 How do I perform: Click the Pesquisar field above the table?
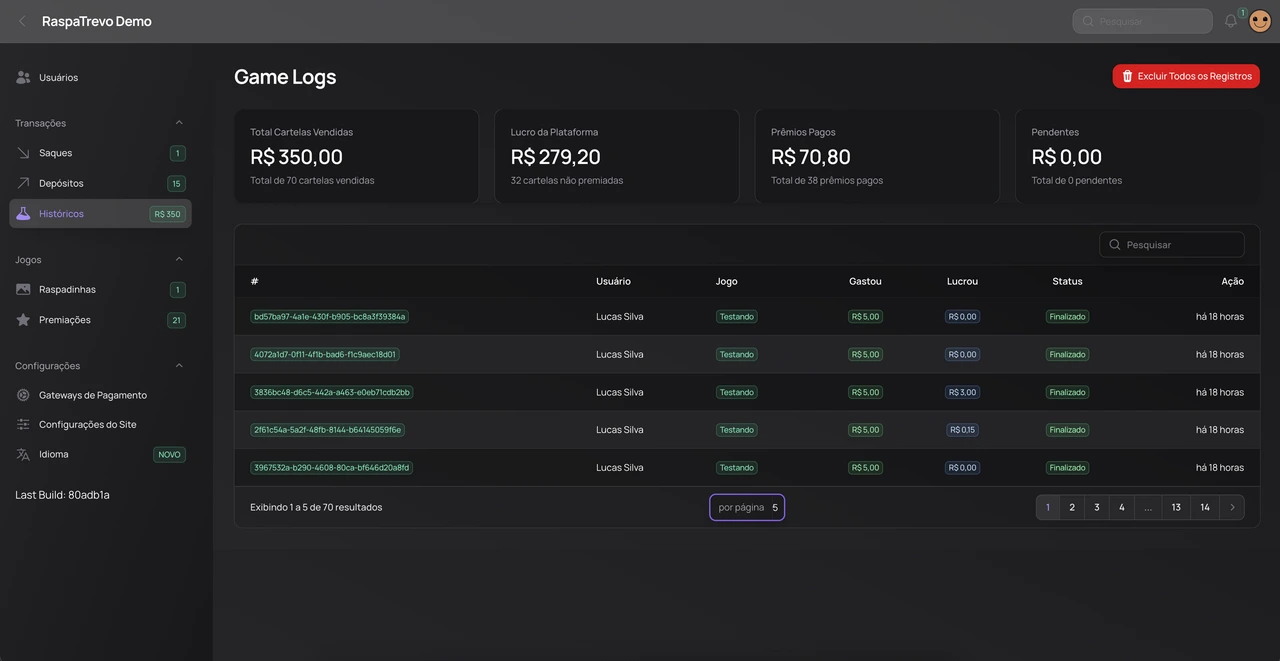1172,243
